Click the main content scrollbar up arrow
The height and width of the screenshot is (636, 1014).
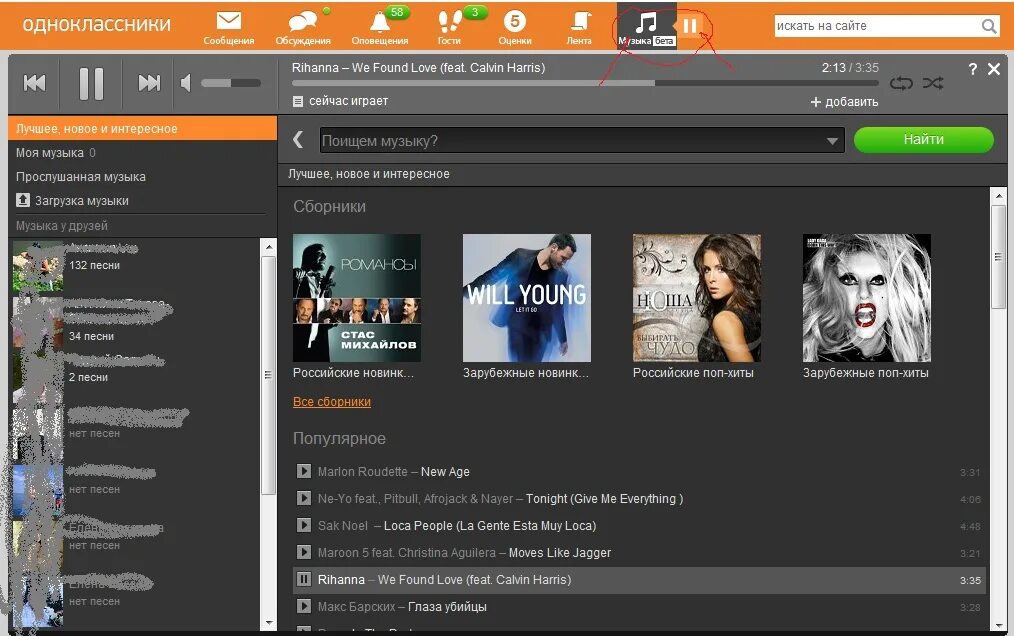coord(998,195)
